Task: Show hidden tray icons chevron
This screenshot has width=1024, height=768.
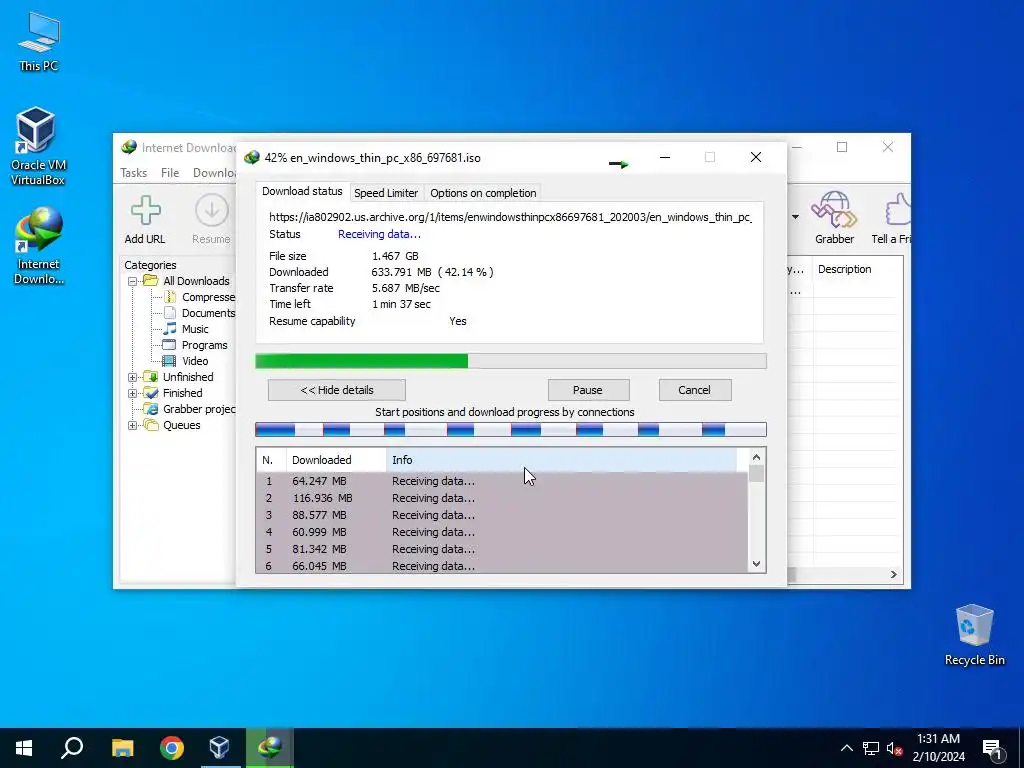Action: click(846, 748)
